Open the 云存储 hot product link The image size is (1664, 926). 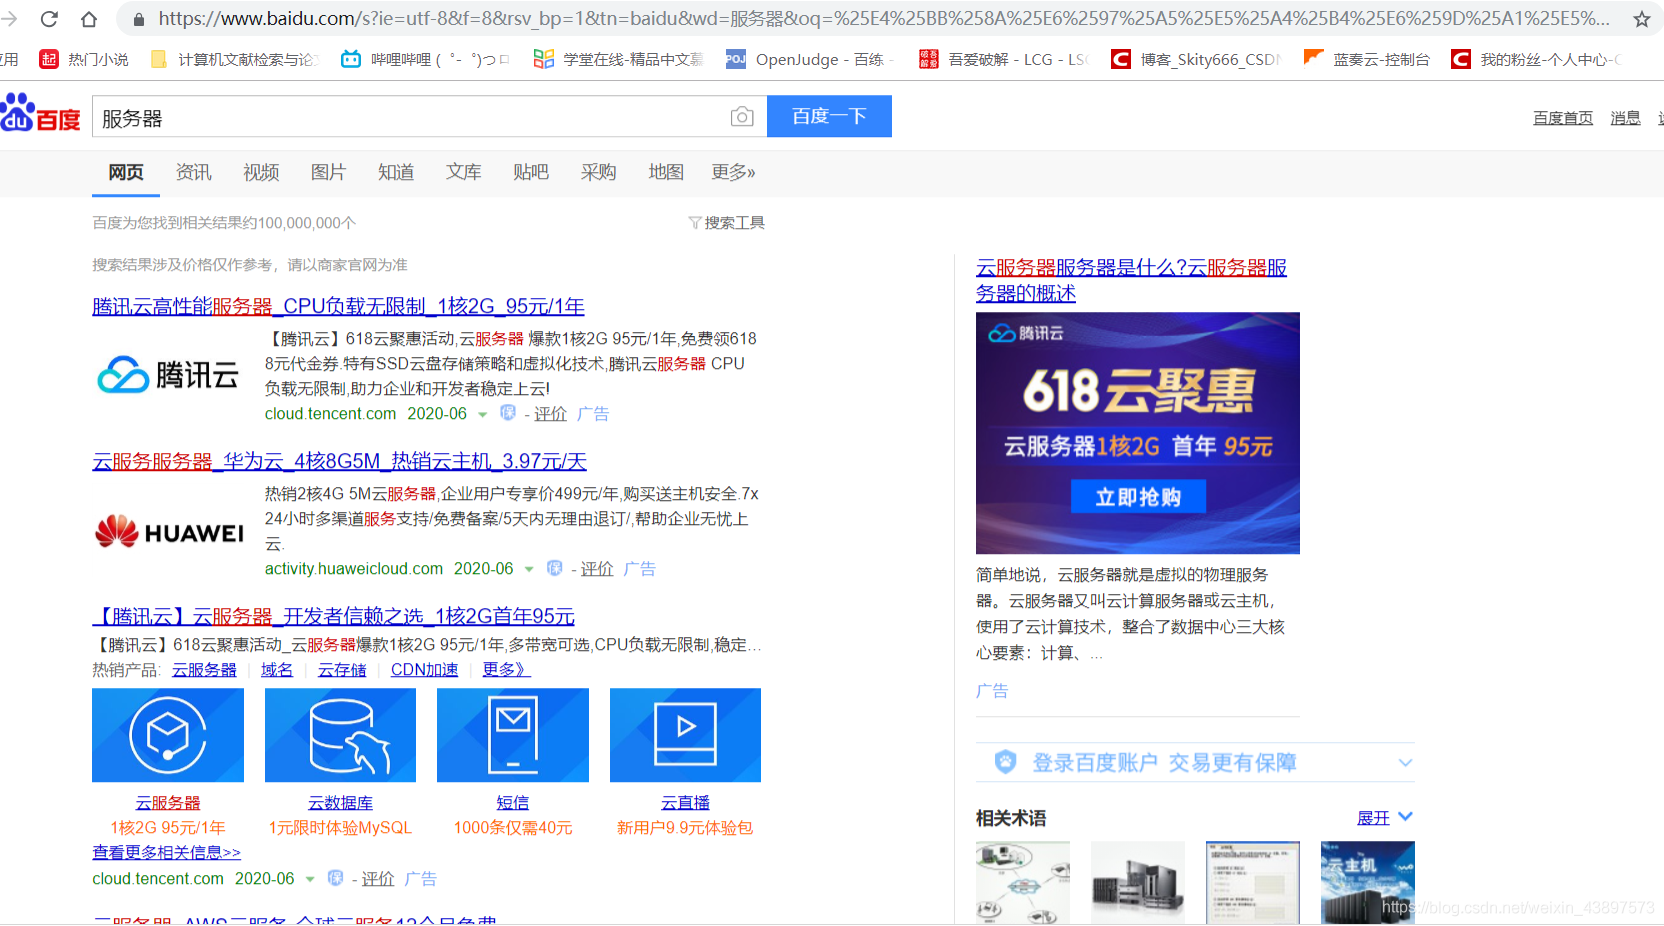point(342,670)
